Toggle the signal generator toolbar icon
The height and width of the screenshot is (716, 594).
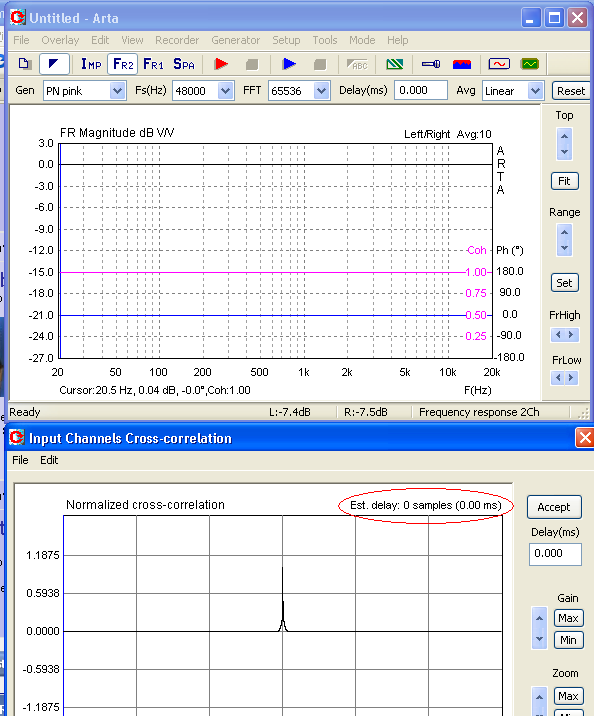tap(54, 64)
